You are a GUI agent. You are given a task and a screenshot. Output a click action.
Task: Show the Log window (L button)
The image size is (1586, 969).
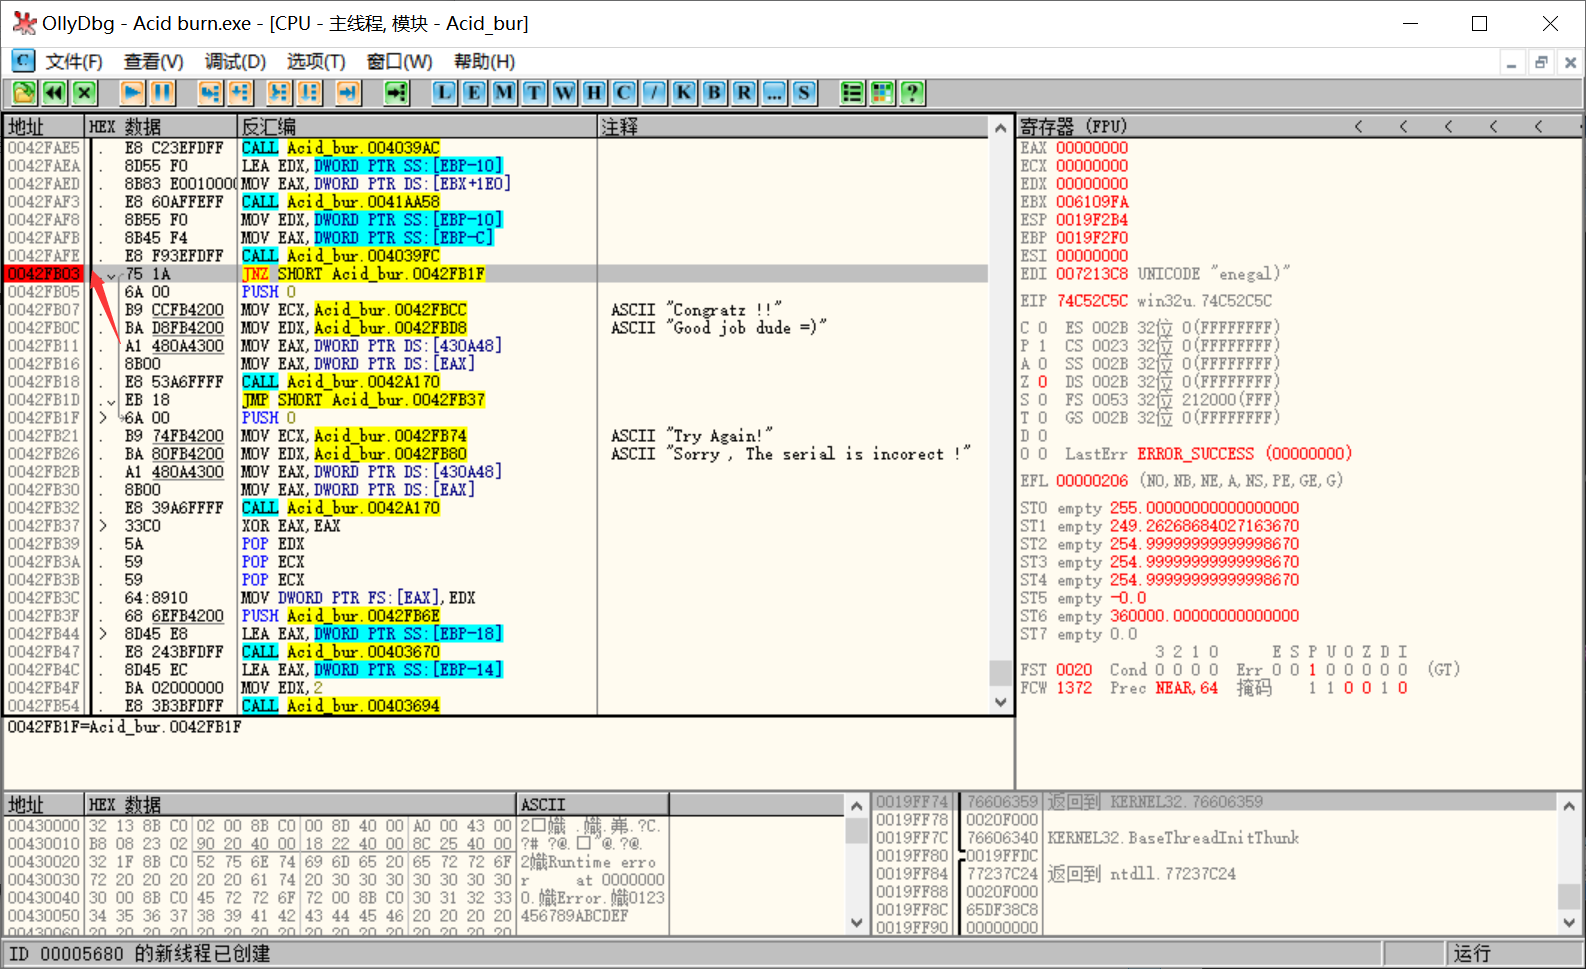click(x=444, y=93)
